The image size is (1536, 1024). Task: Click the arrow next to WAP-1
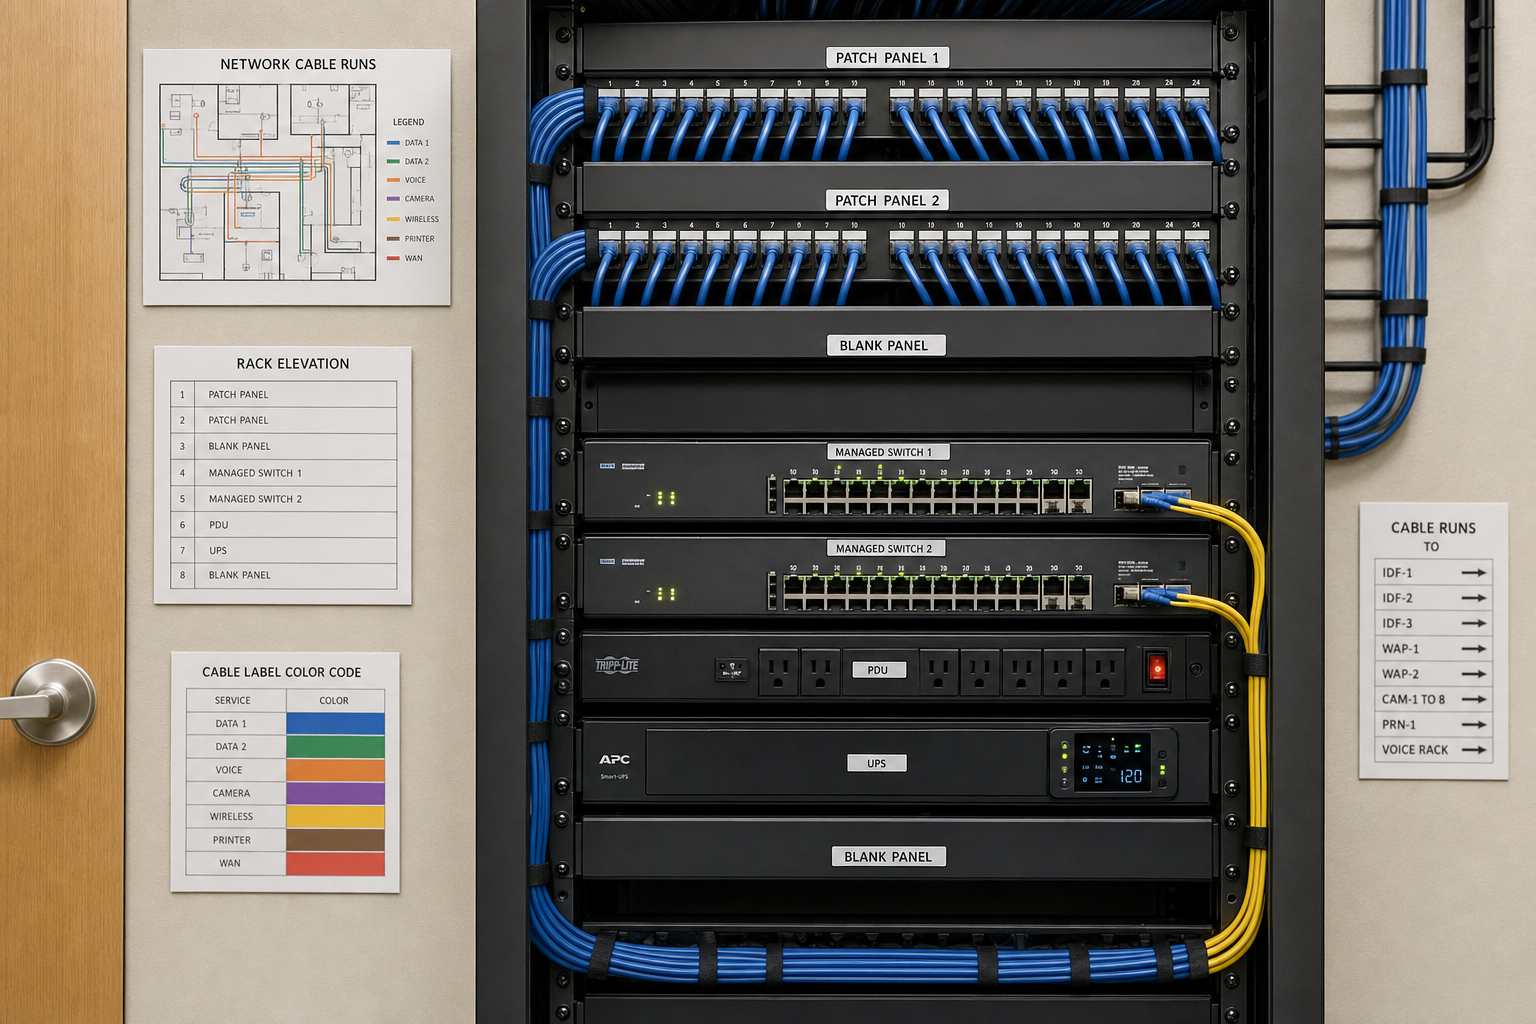click(1474, 649)
